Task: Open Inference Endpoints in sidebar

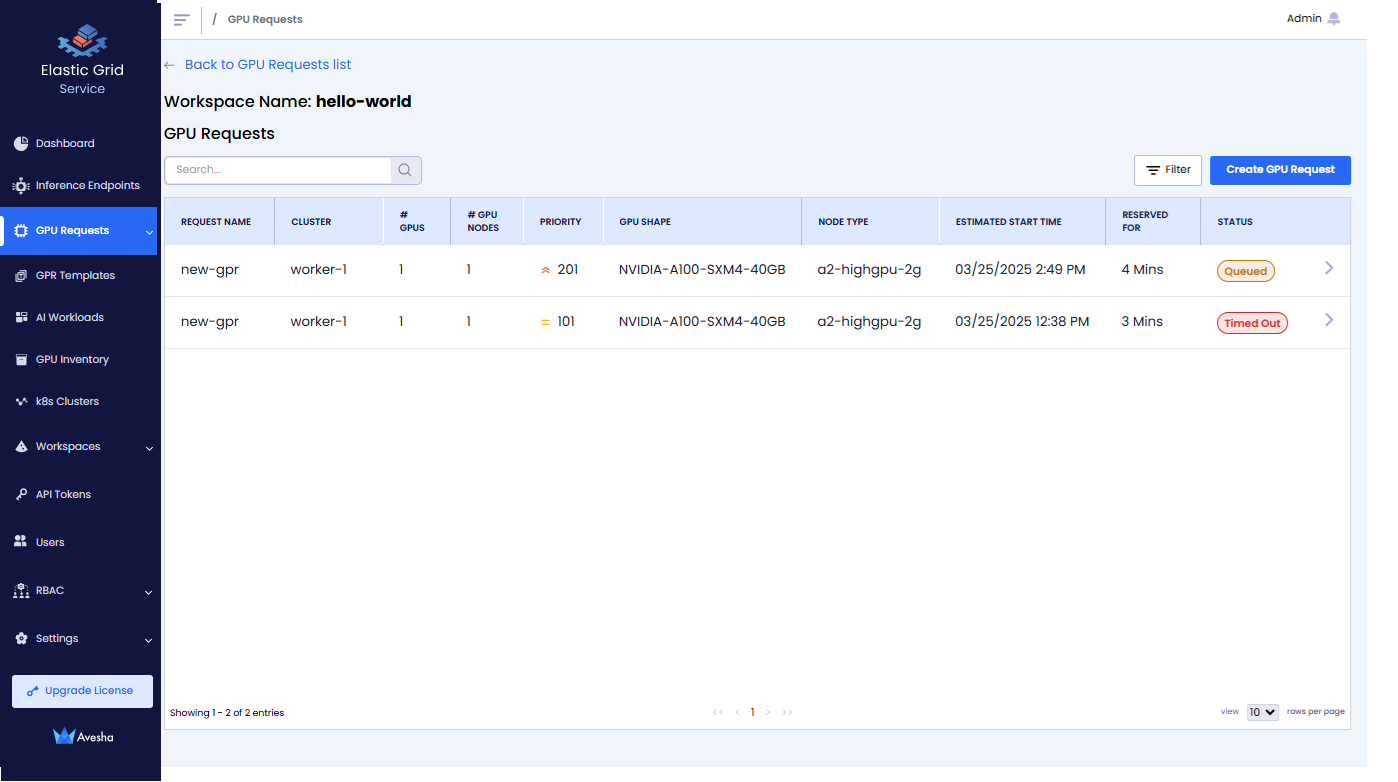Action: point(87,186)
